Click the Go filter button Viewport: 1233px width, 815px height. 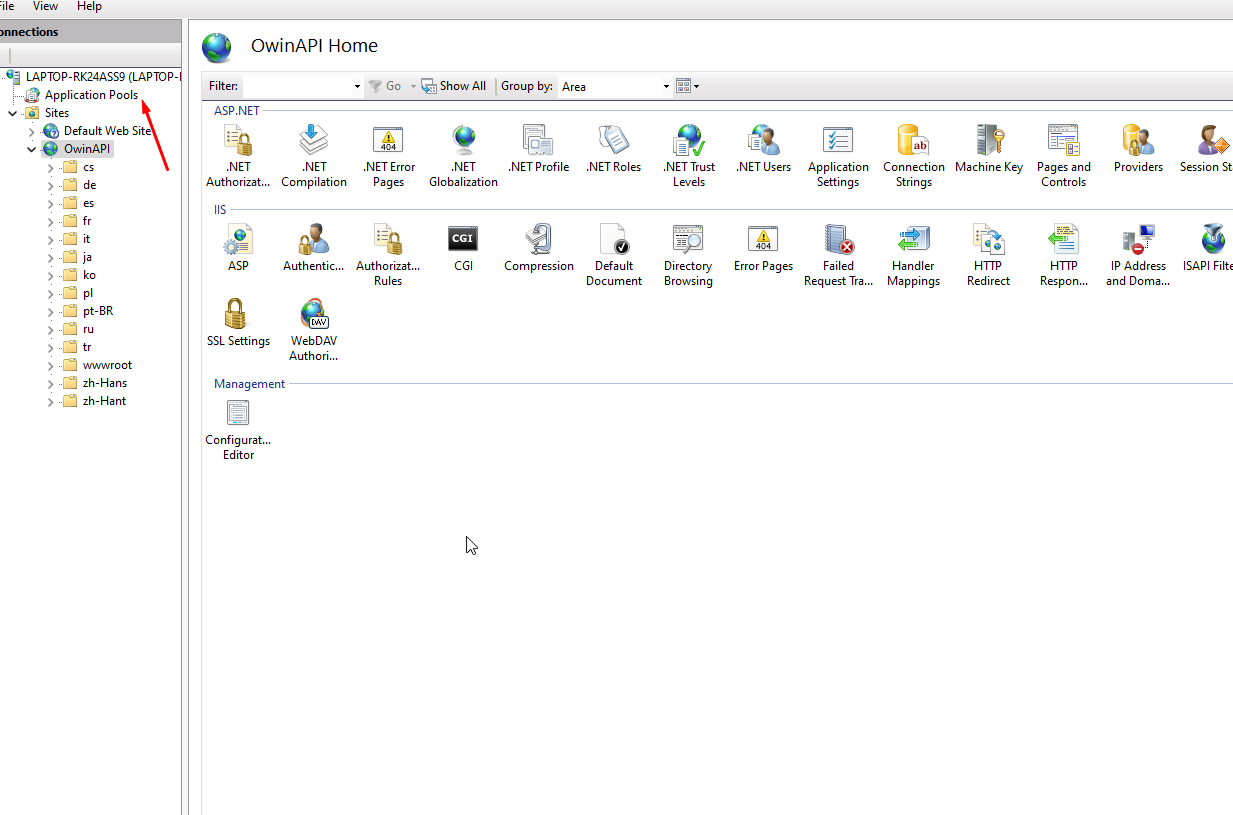(x=385, y=86)
